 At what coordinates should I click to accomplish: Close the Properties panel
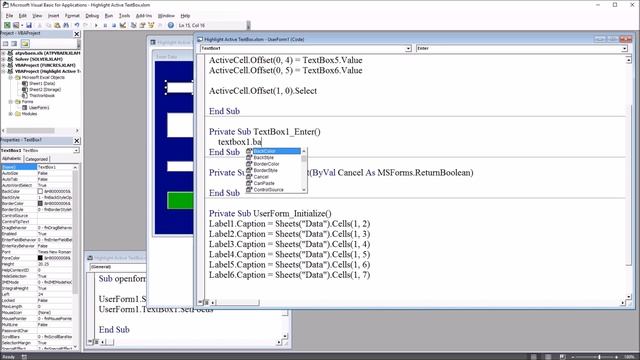click(77, 140)
